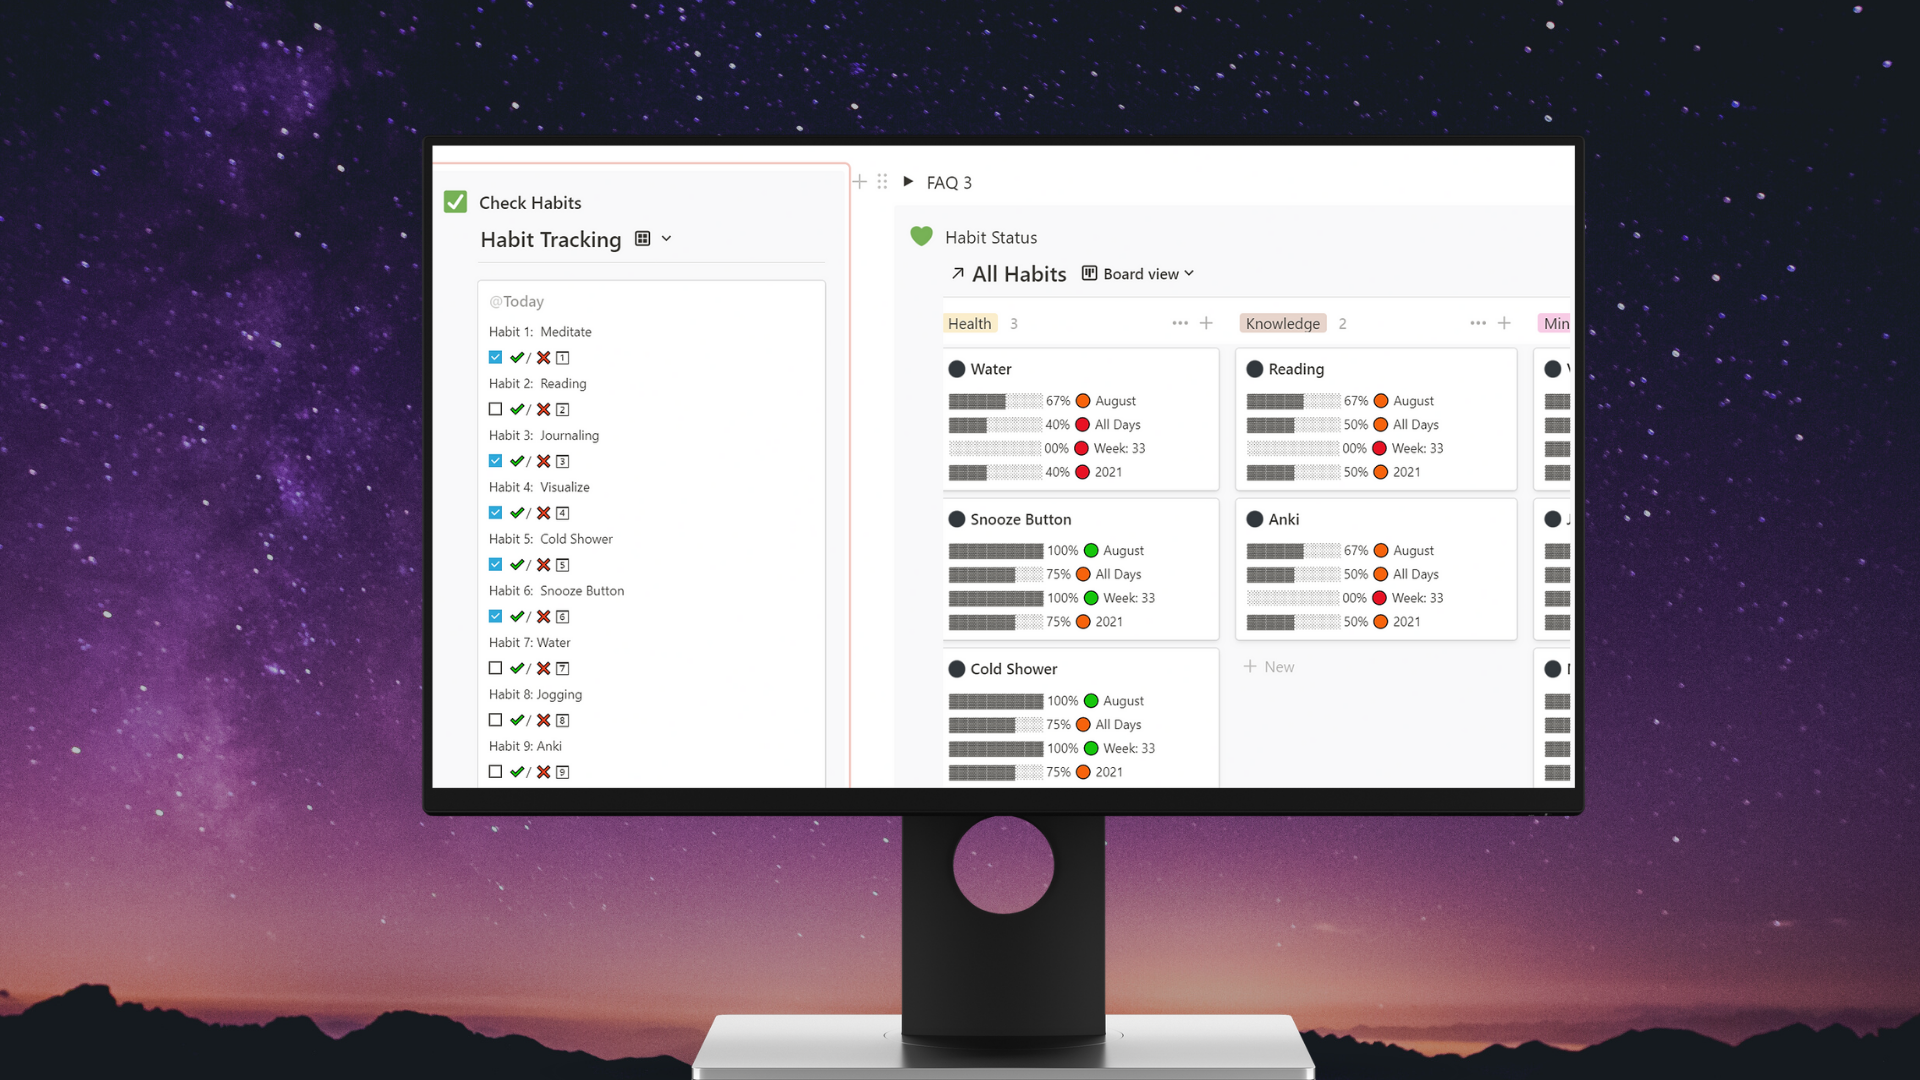1920x1080 pixels.
Task: Click the six-dot drag handle beside FAQ 3
Action: (x=882, y=182)
